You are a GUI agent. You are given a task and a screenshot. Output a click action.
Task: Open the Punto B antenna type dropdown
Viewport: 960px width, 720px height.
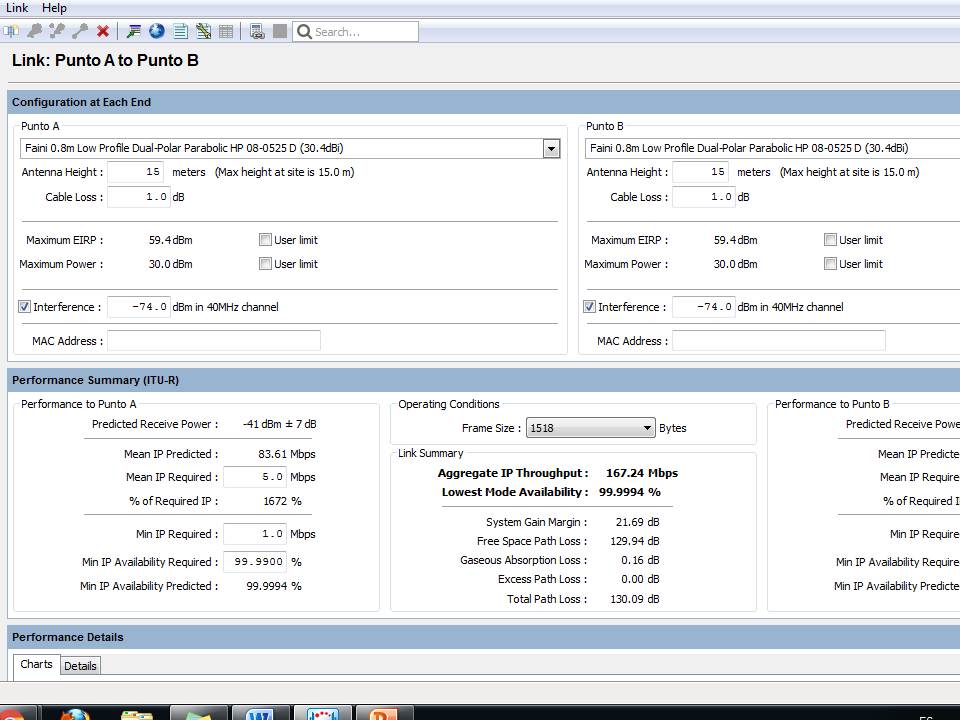pos(773,148)
